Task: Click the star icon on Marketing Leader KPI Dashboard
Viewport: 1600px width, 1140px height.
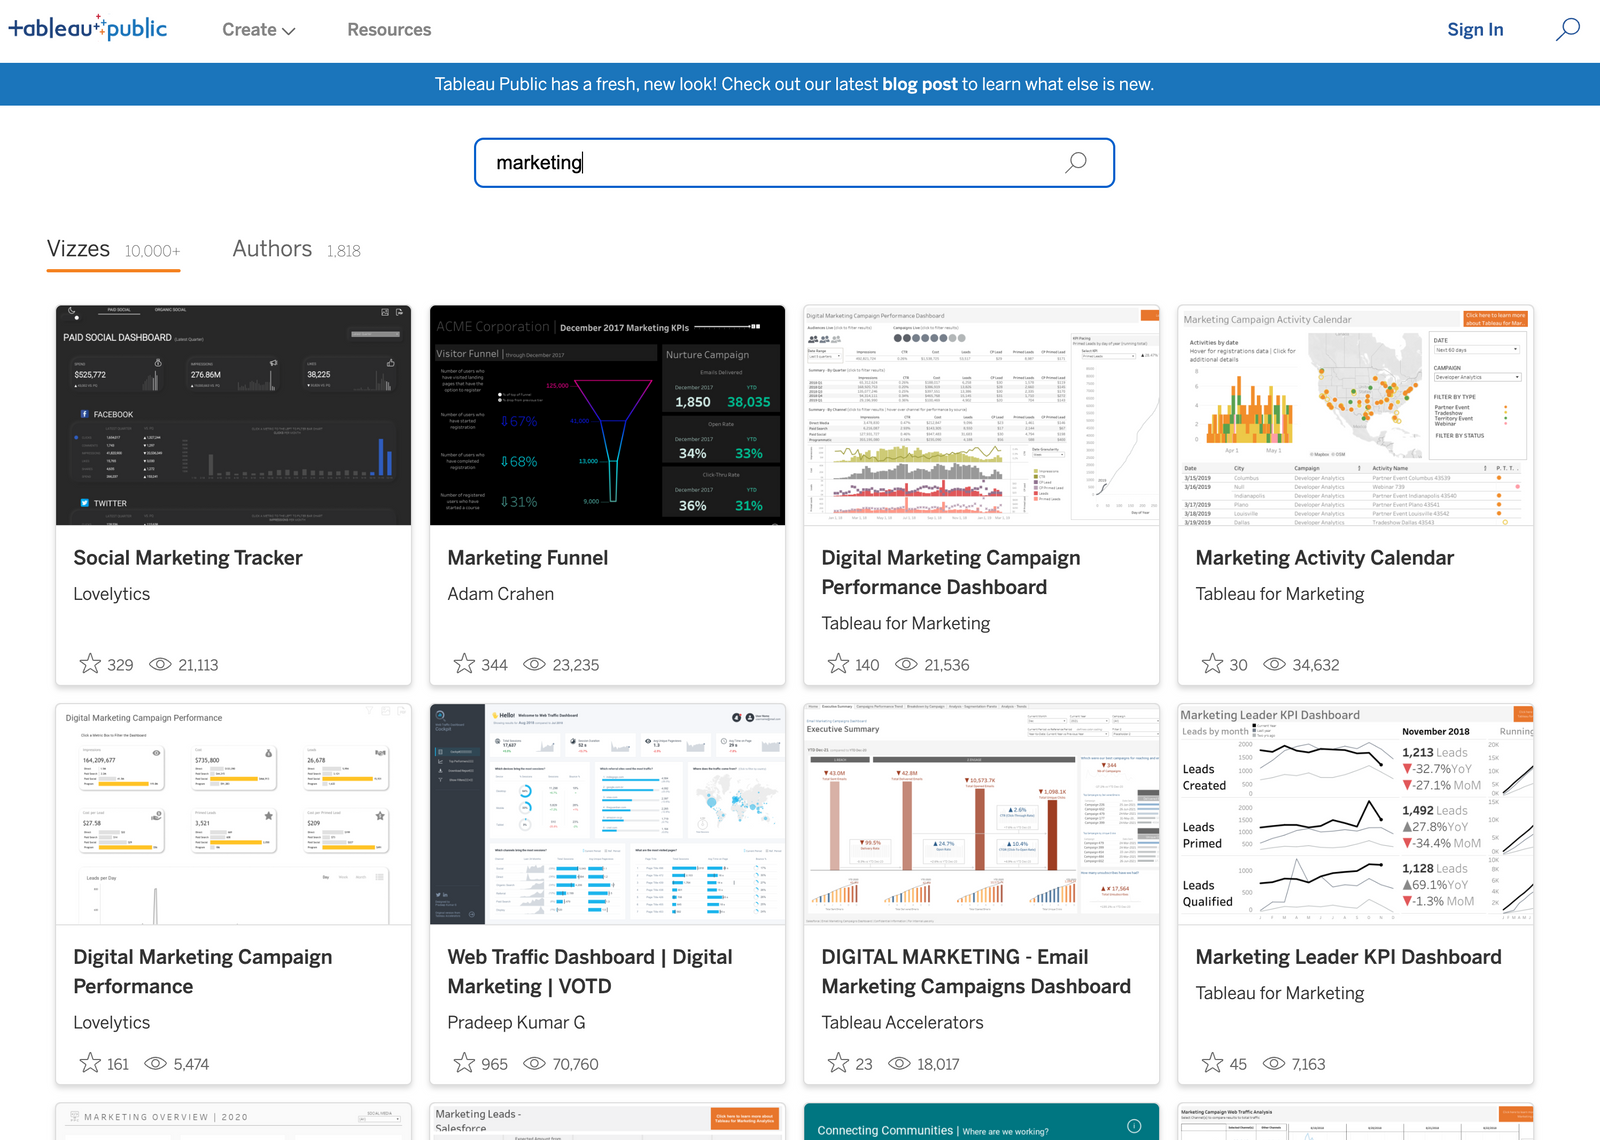Action: pyautogui.click(x=1213, y=1063)
